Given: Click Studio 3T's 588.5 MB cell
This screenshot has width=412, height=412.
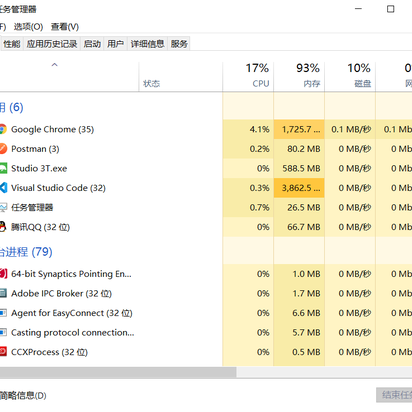Looking at the screenshot, I should point(299,168).
